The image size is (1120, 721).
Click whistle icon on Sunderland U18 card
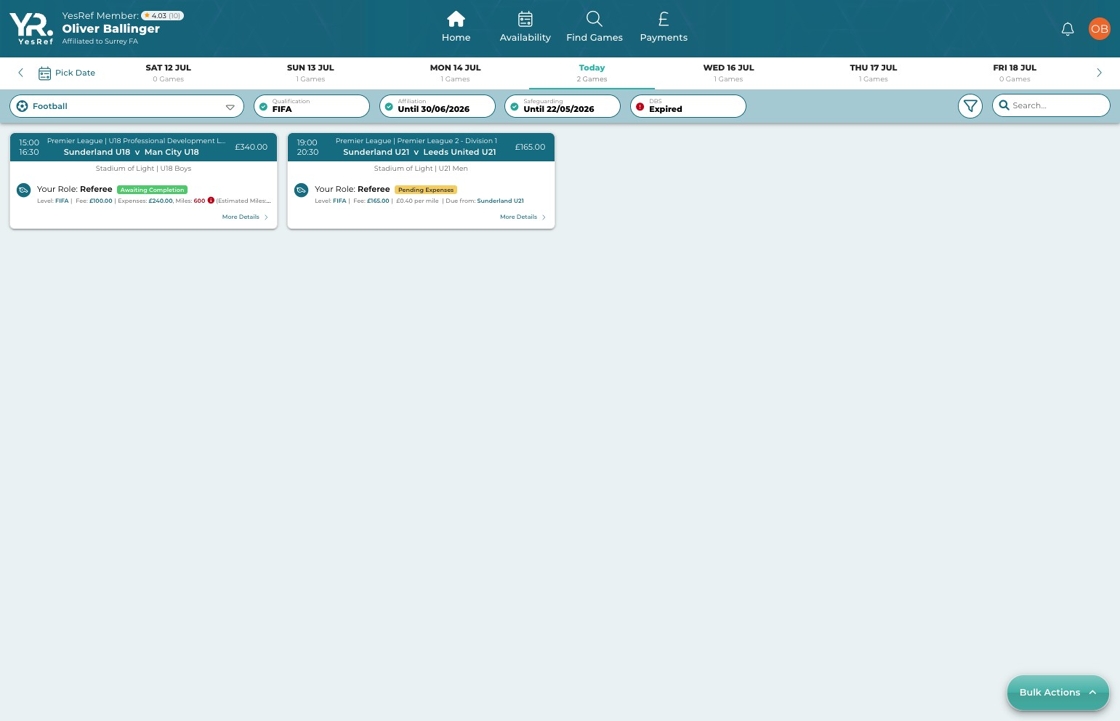[24, 190]
